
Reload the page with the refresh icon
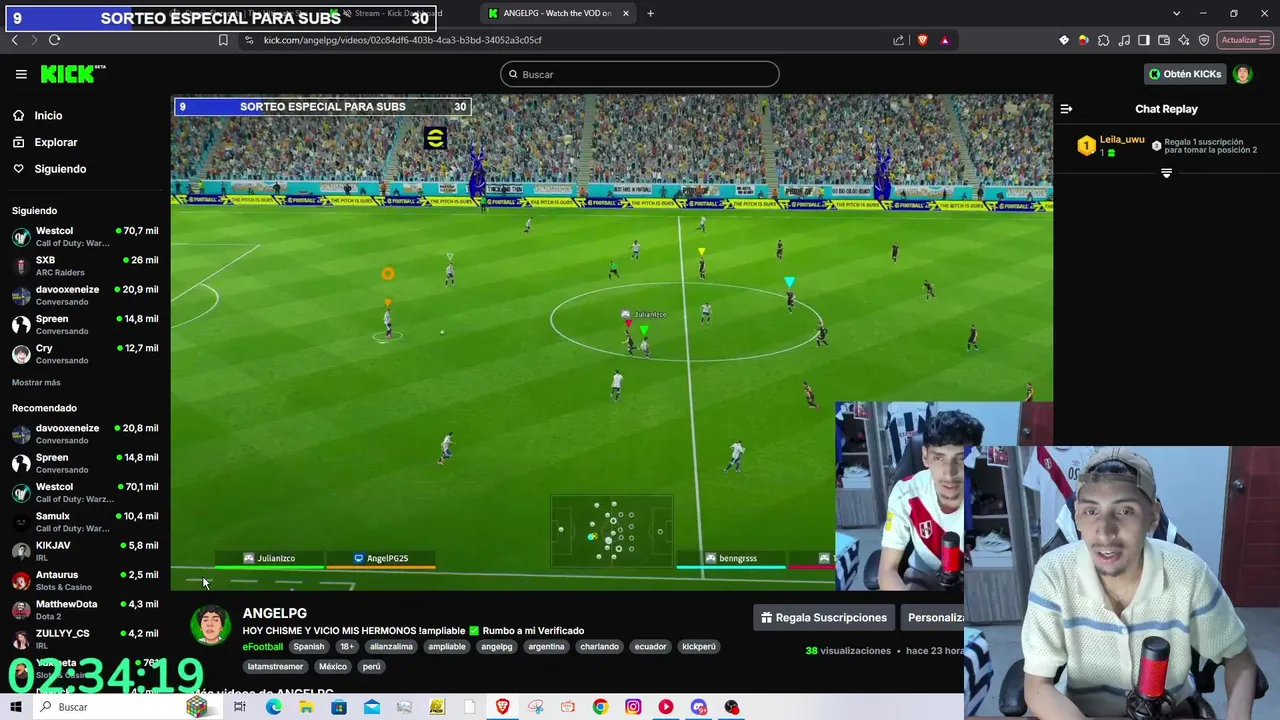[x=54, y=40]
